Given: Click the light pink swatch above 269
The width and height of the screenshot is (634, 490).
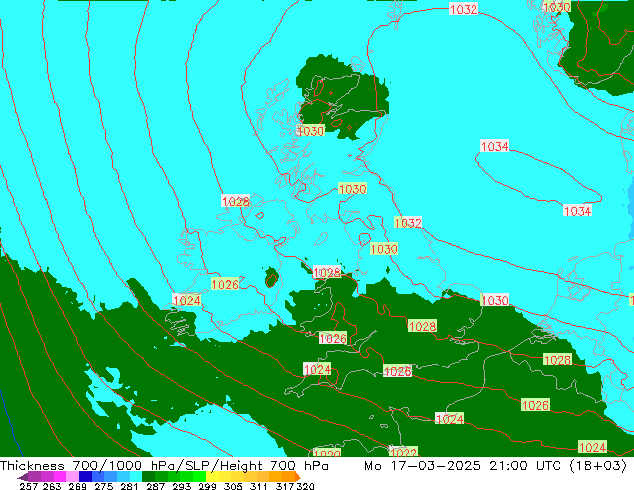Looking at the screenshot, I should (x=72, y=477).
